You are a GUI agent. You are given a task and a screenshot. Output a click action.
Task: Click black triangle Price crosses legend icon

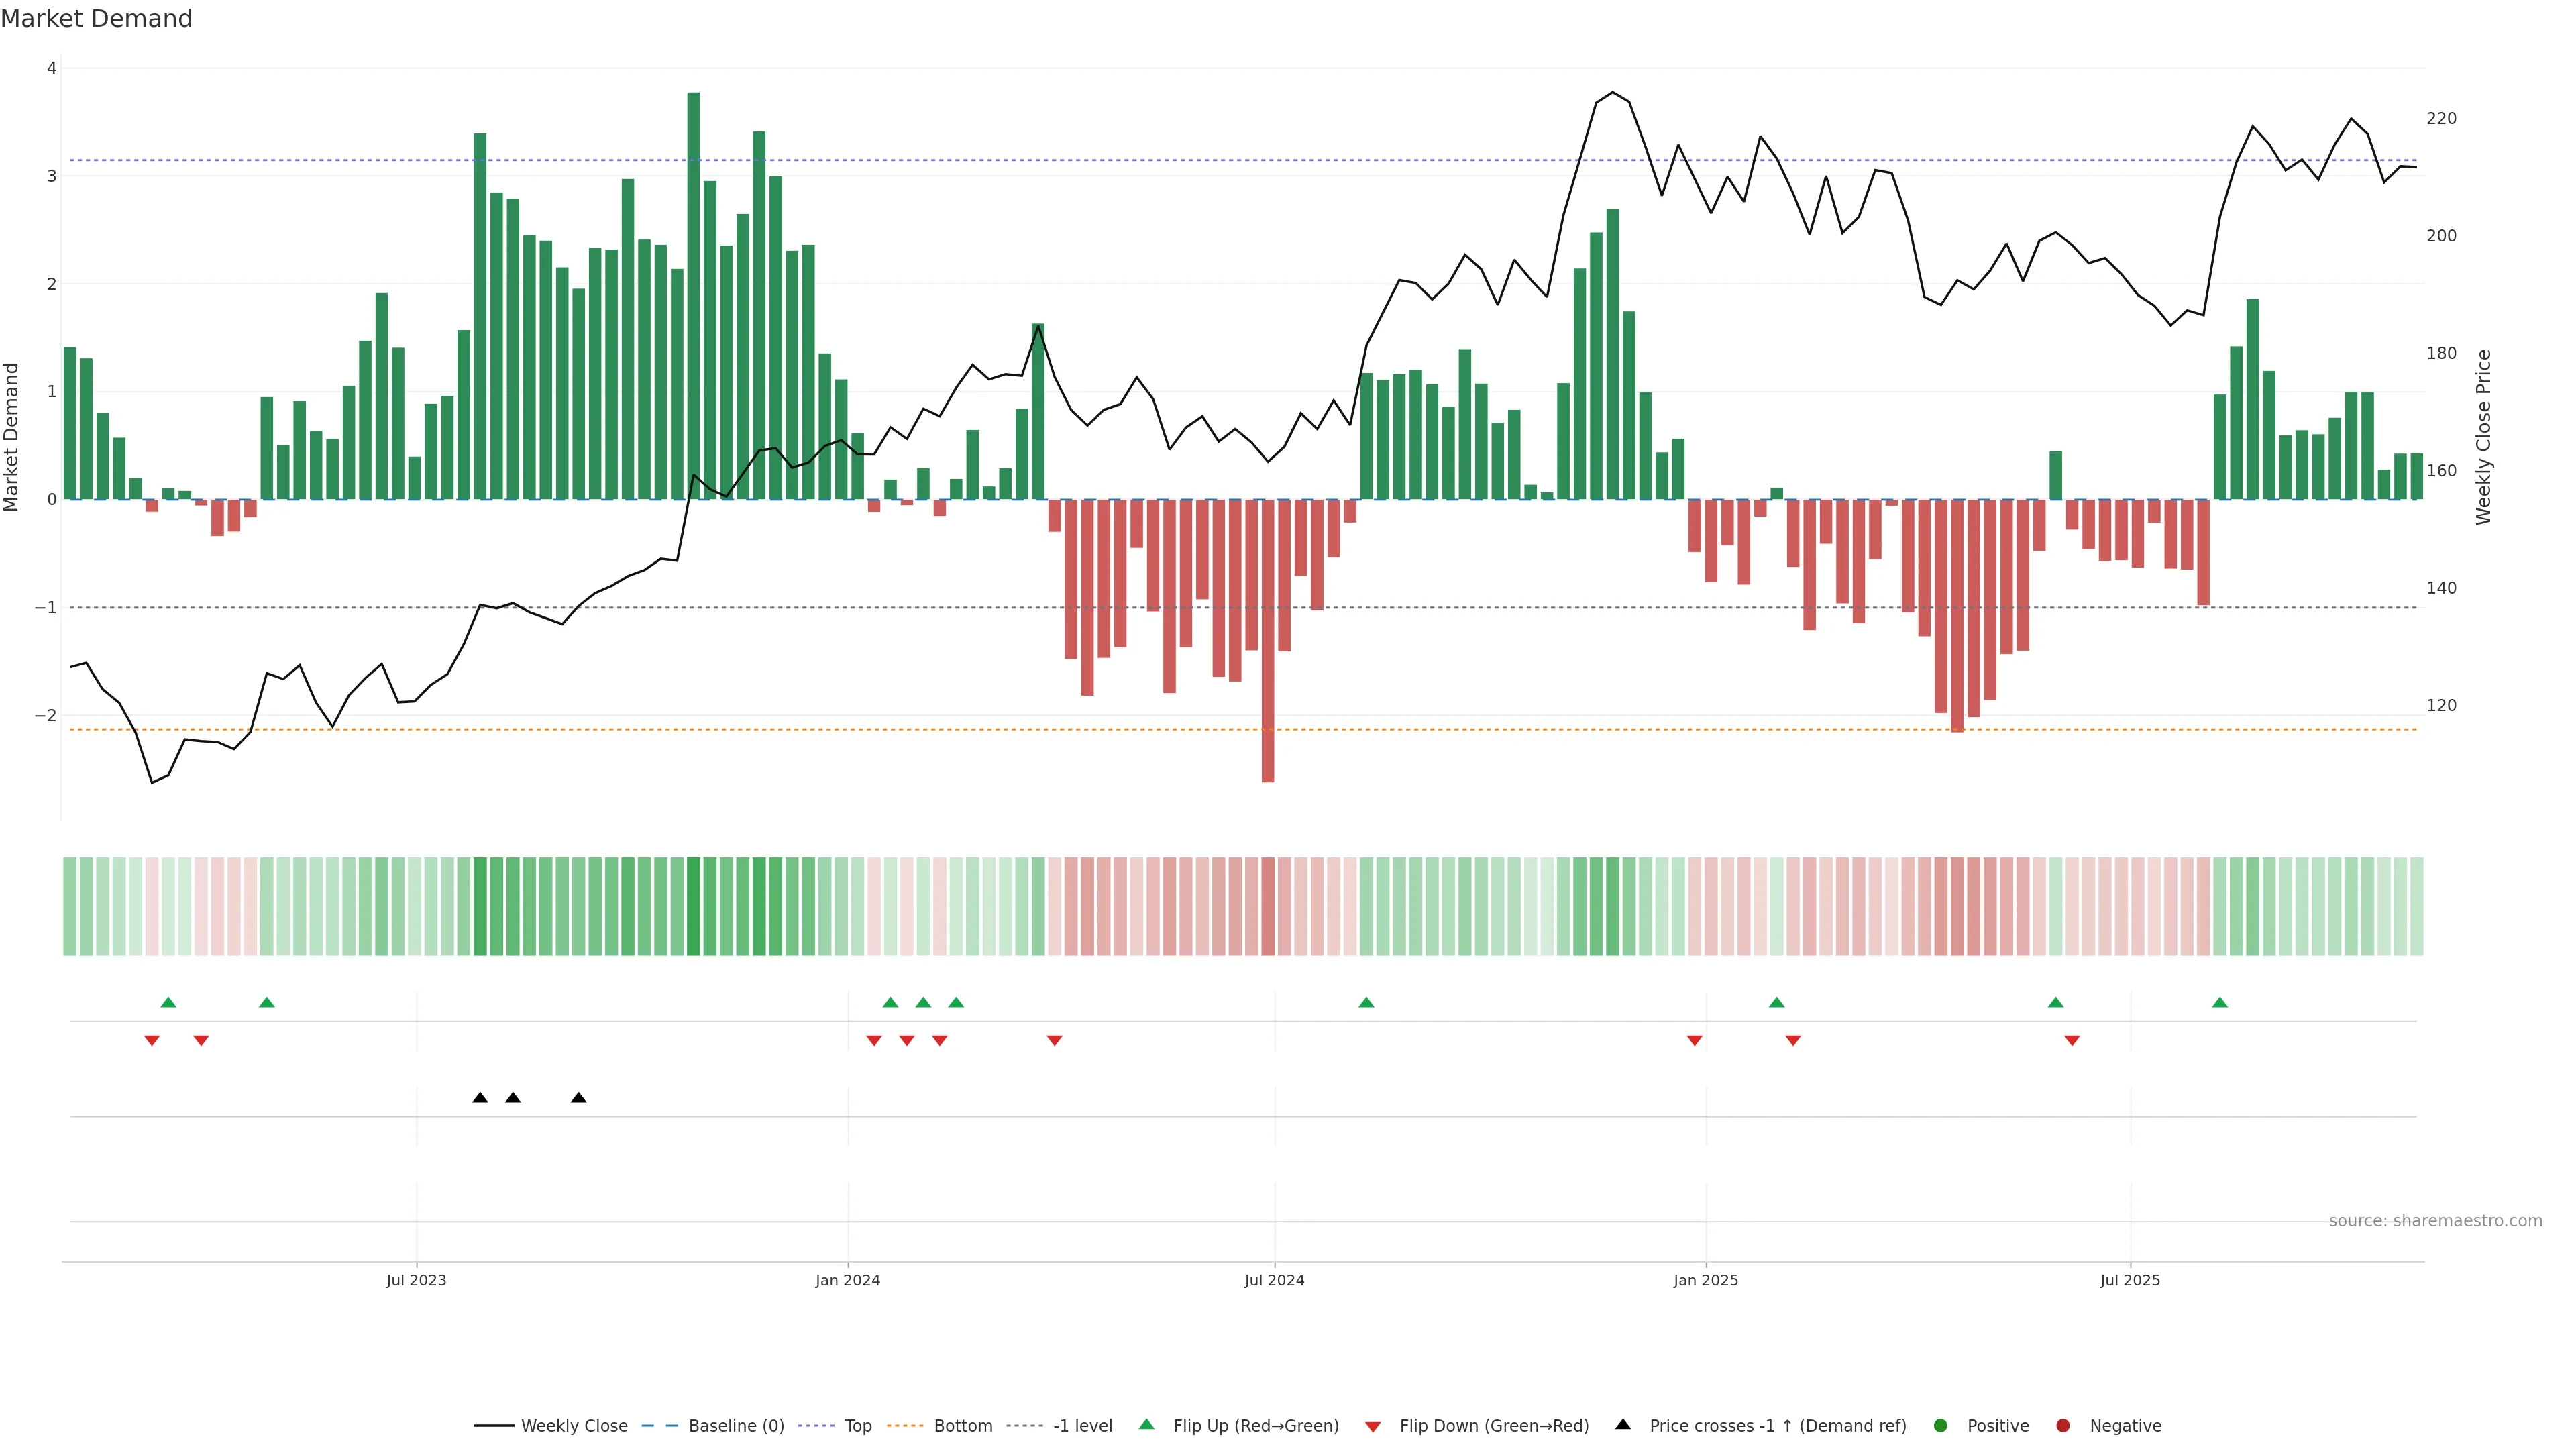1623,1424
